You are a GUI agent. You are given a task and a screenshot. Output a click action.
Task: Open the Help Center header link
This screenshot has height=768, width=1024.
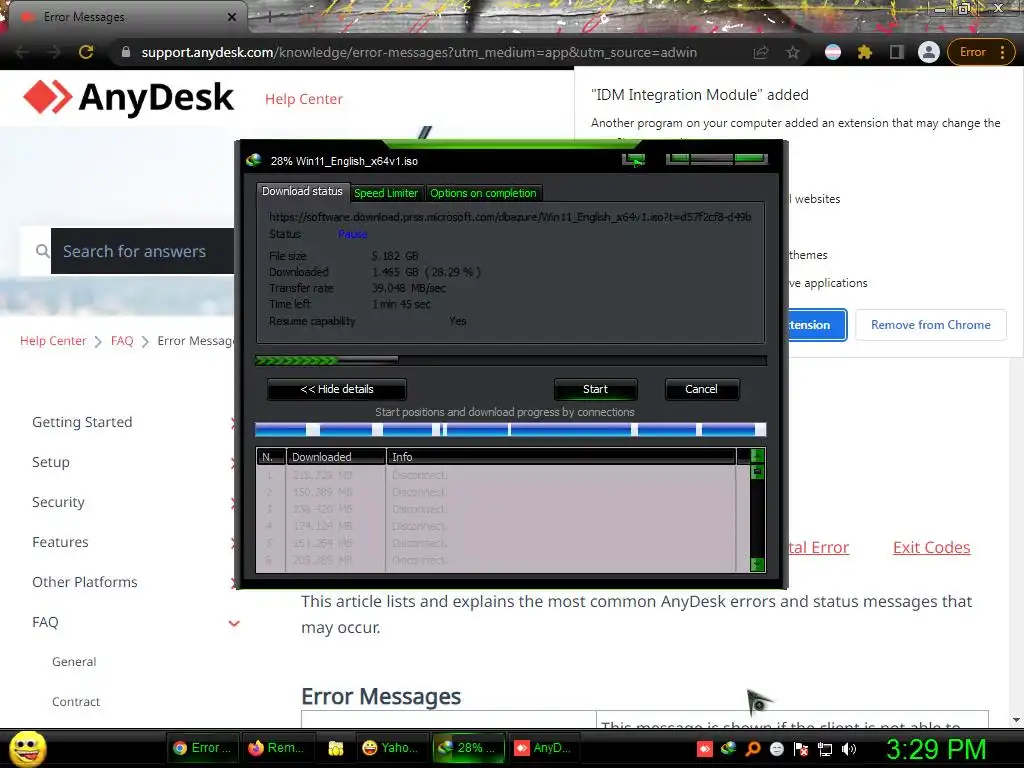(304, 99)
